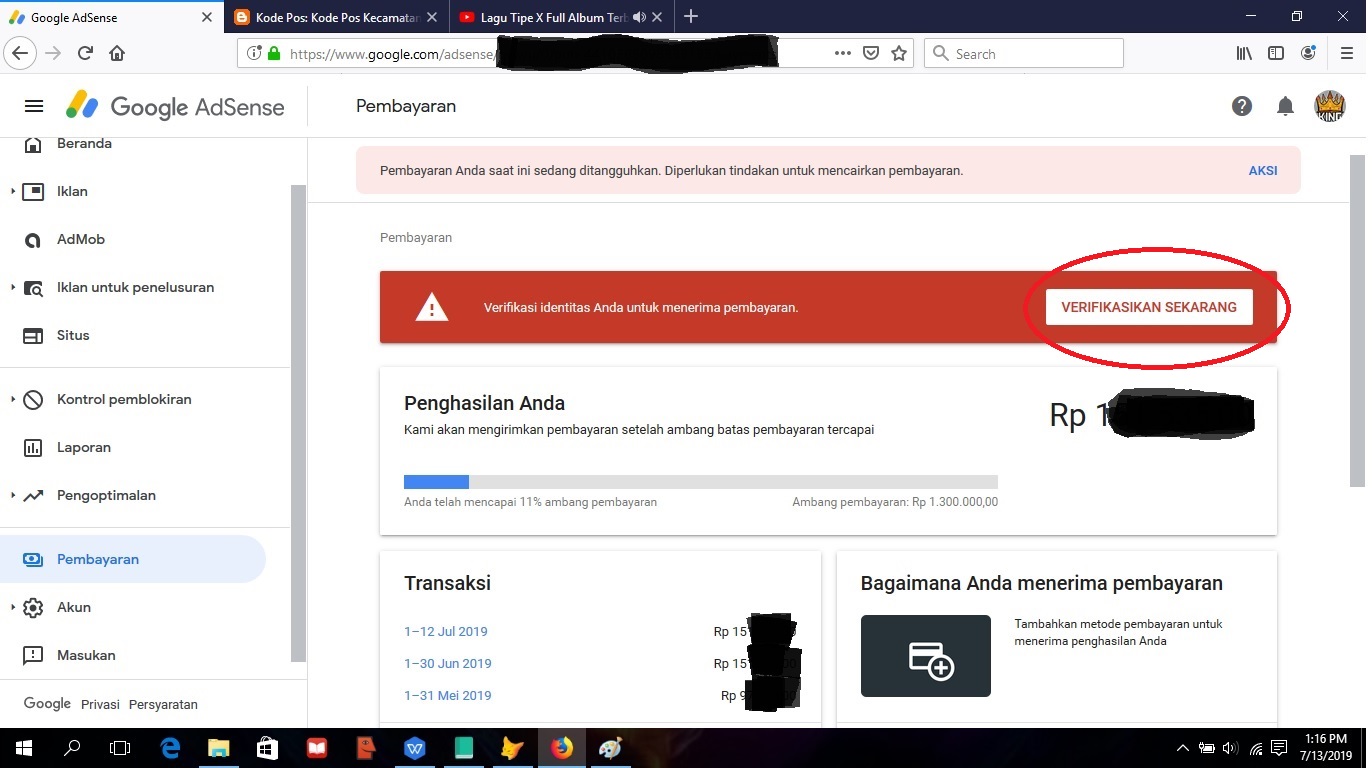The image size is (1372, 768).
Task: Click the Firefox Search box
Action: click(x=1024, y=54)
